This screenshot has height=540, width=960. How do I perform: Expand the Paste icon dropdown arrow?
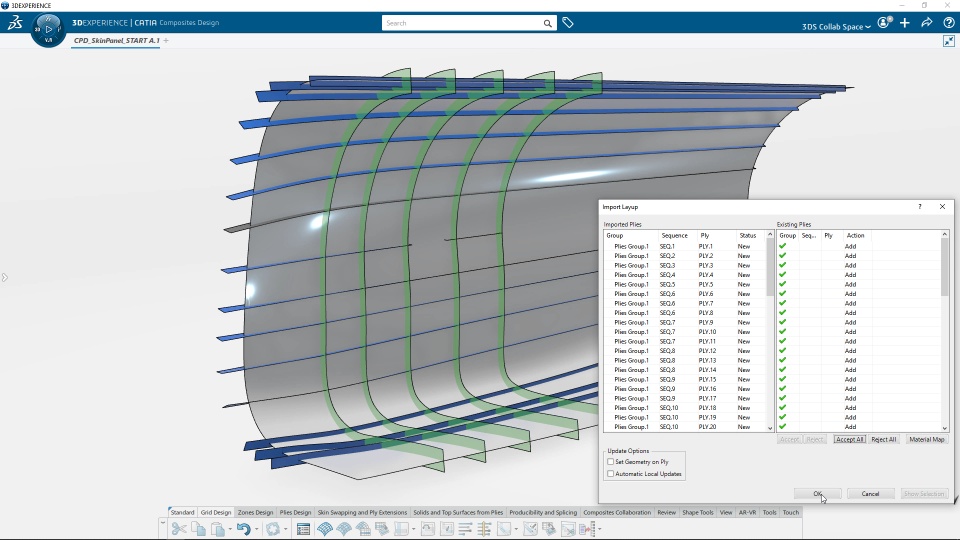[230, 530]
